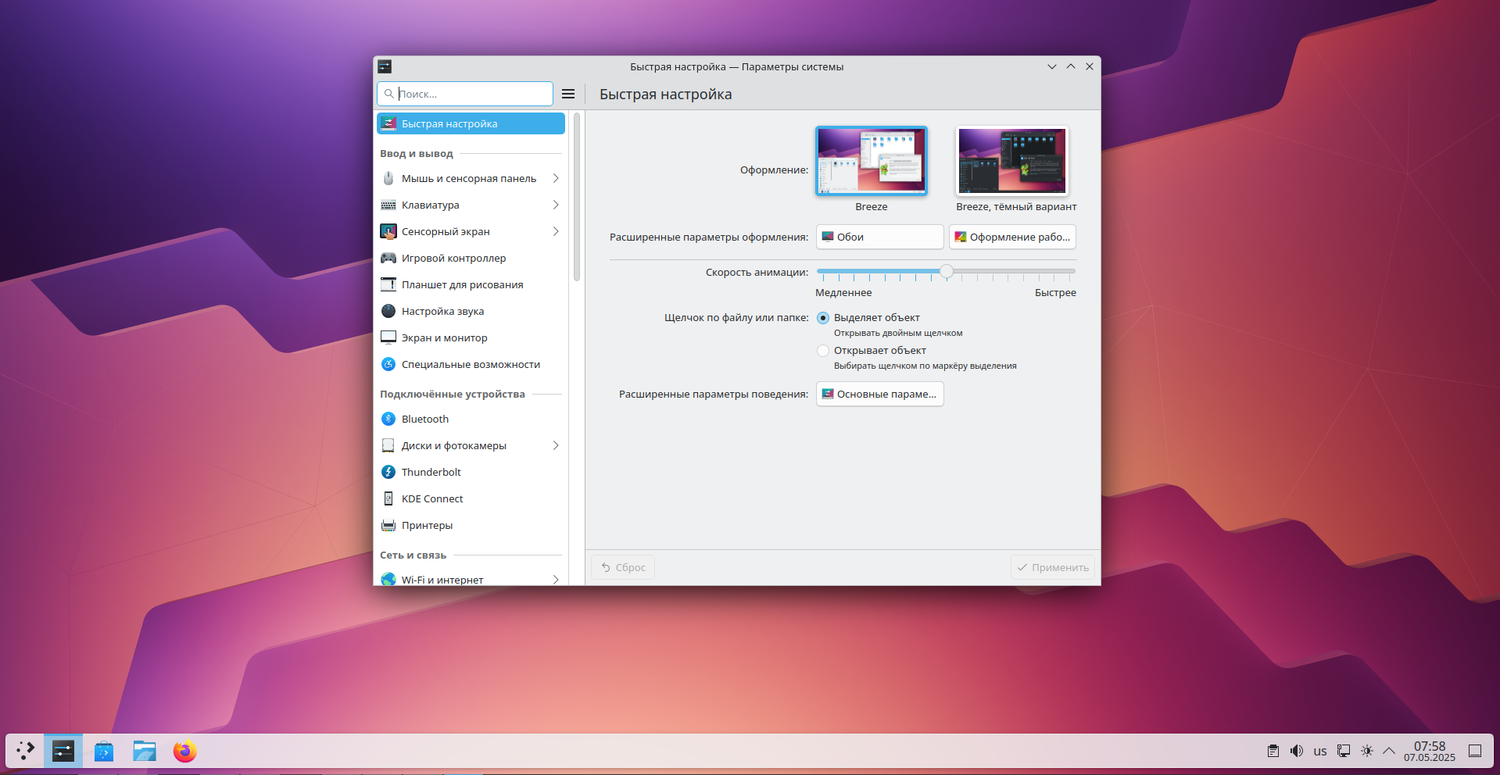Open "Специальные возможности" accessibility settings
Screen dimensions: 1500x775
click(x=471, y=365)
